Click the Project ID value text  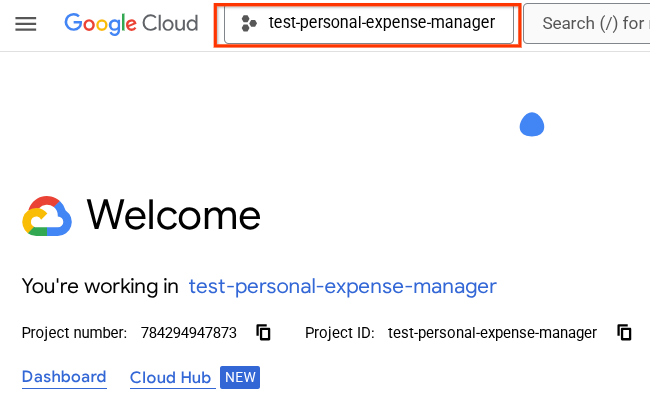point(492,333)
